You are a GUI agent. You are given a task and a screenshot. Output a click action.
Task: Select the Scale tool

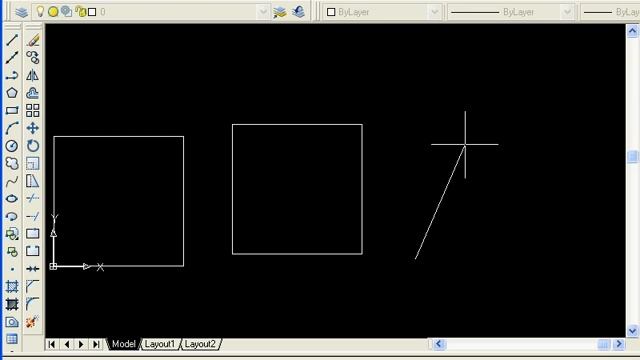coord(33,163)
